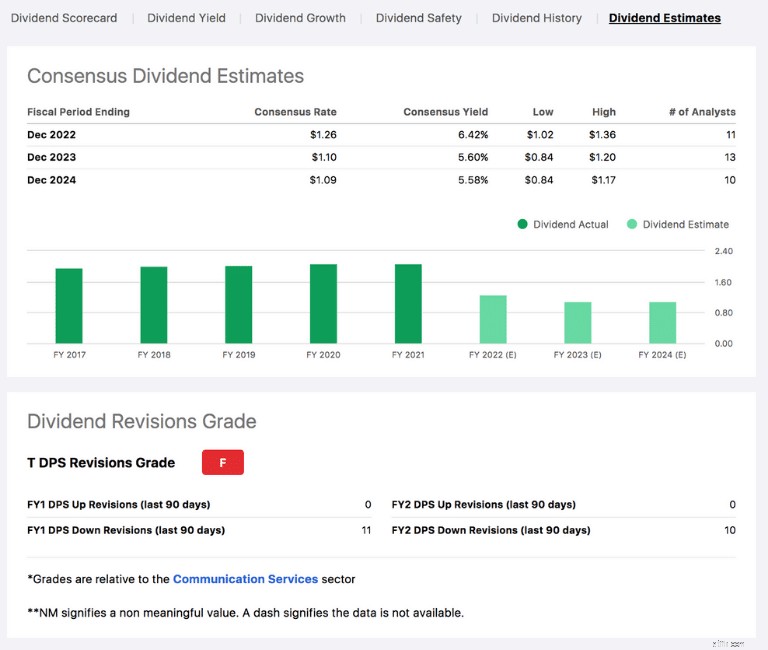Click the FY 2019 dividend bar
This screenshot has height=650, width=768.
click(239, 305)
